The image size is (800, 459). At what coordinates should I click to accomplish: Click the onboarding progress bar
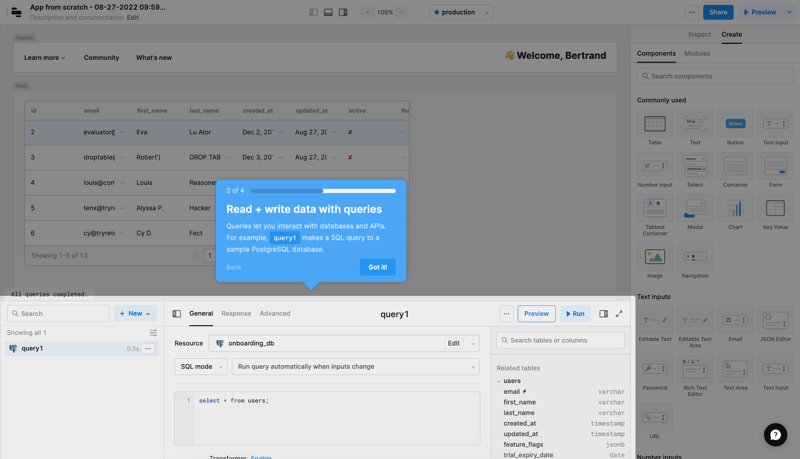[x=323, y=191]
